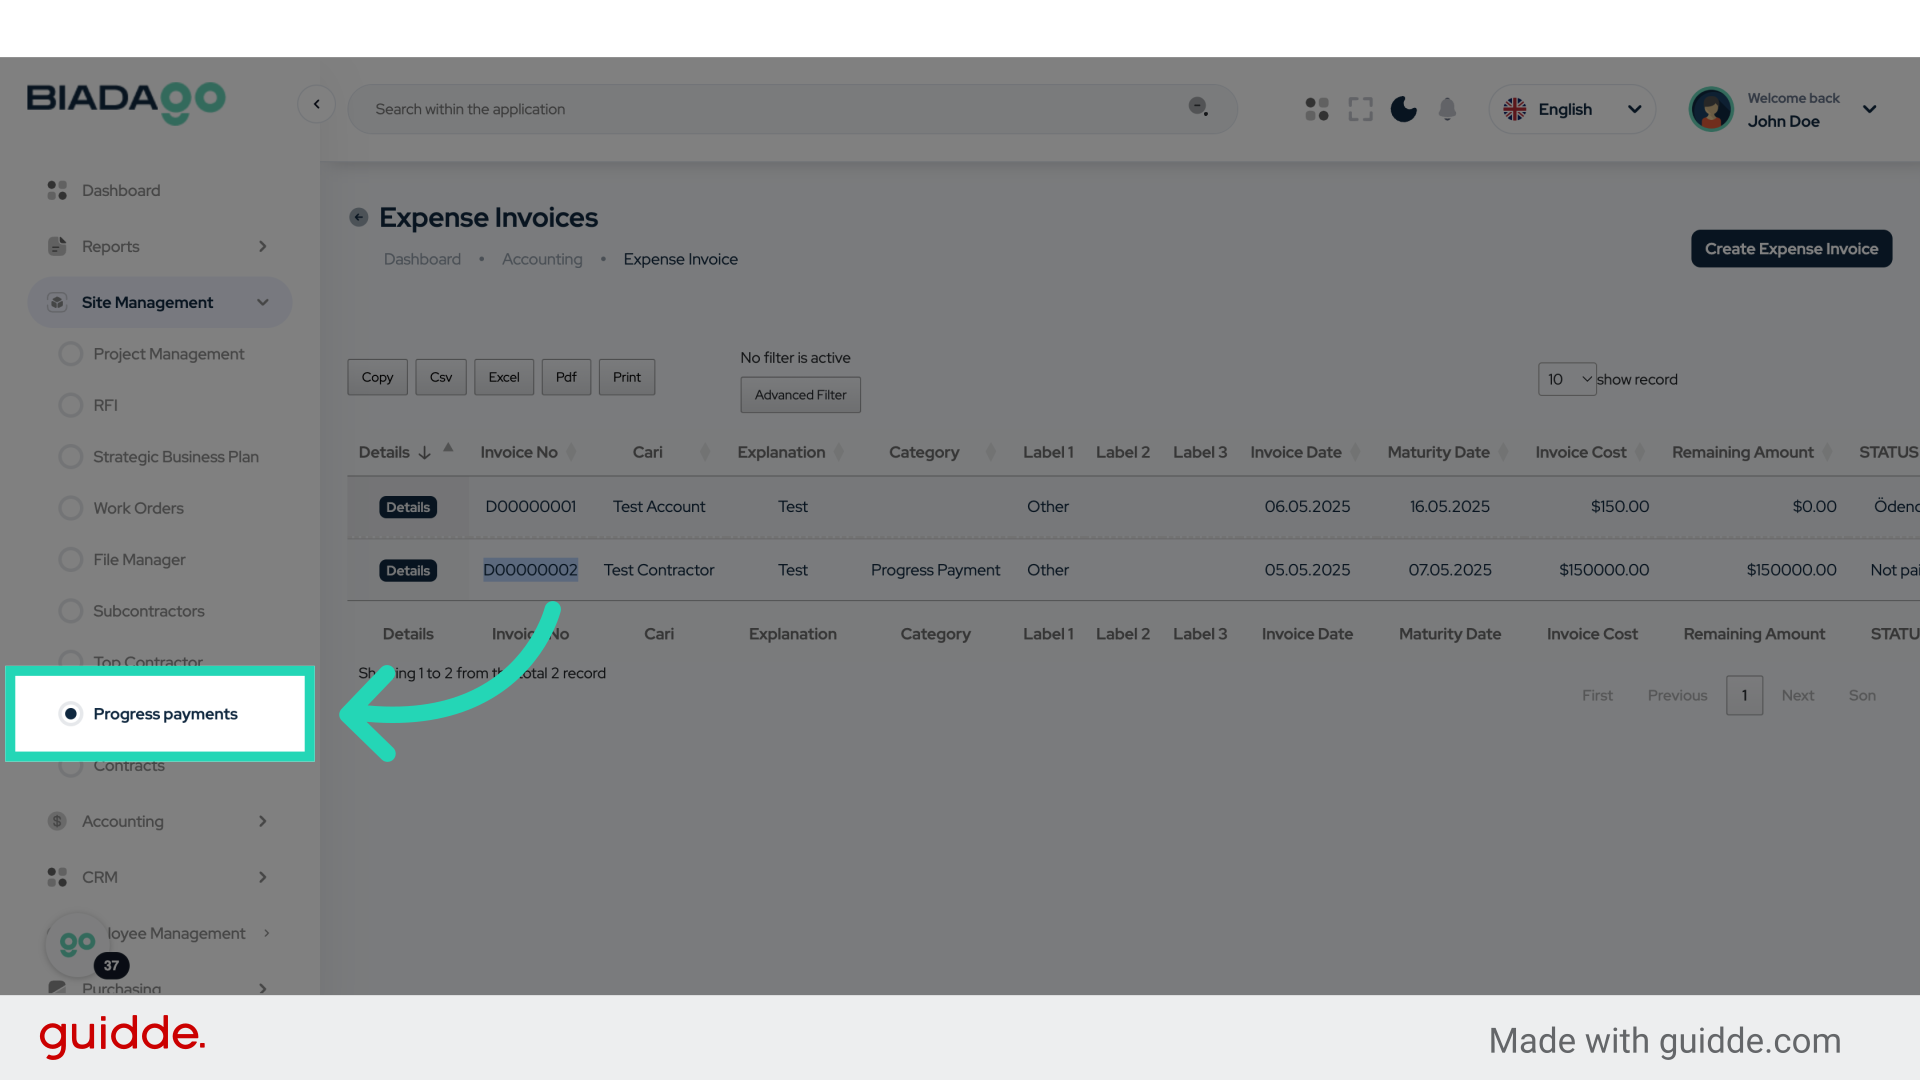Open the dark mode moon icon
Viewport: 1920px width, 1080px height.
point(1403,109)
